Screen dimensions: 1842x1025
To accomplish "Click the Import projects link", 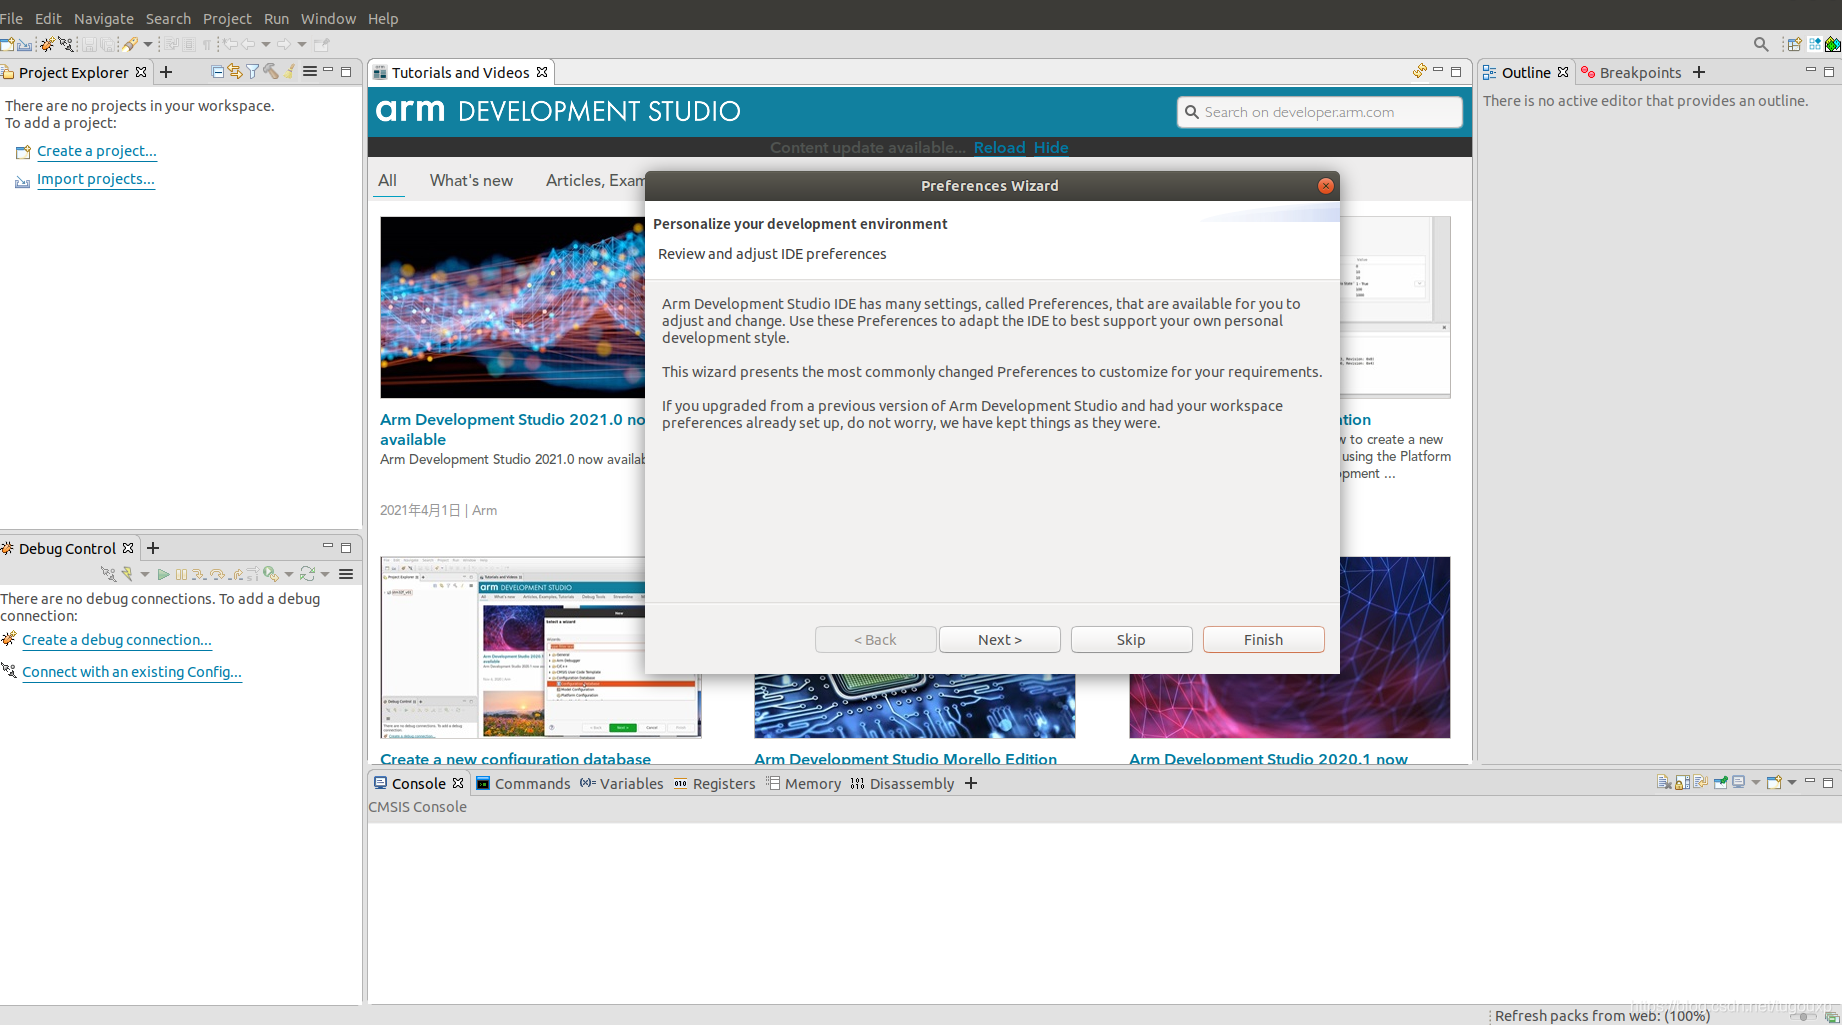I will click(96, 179).
